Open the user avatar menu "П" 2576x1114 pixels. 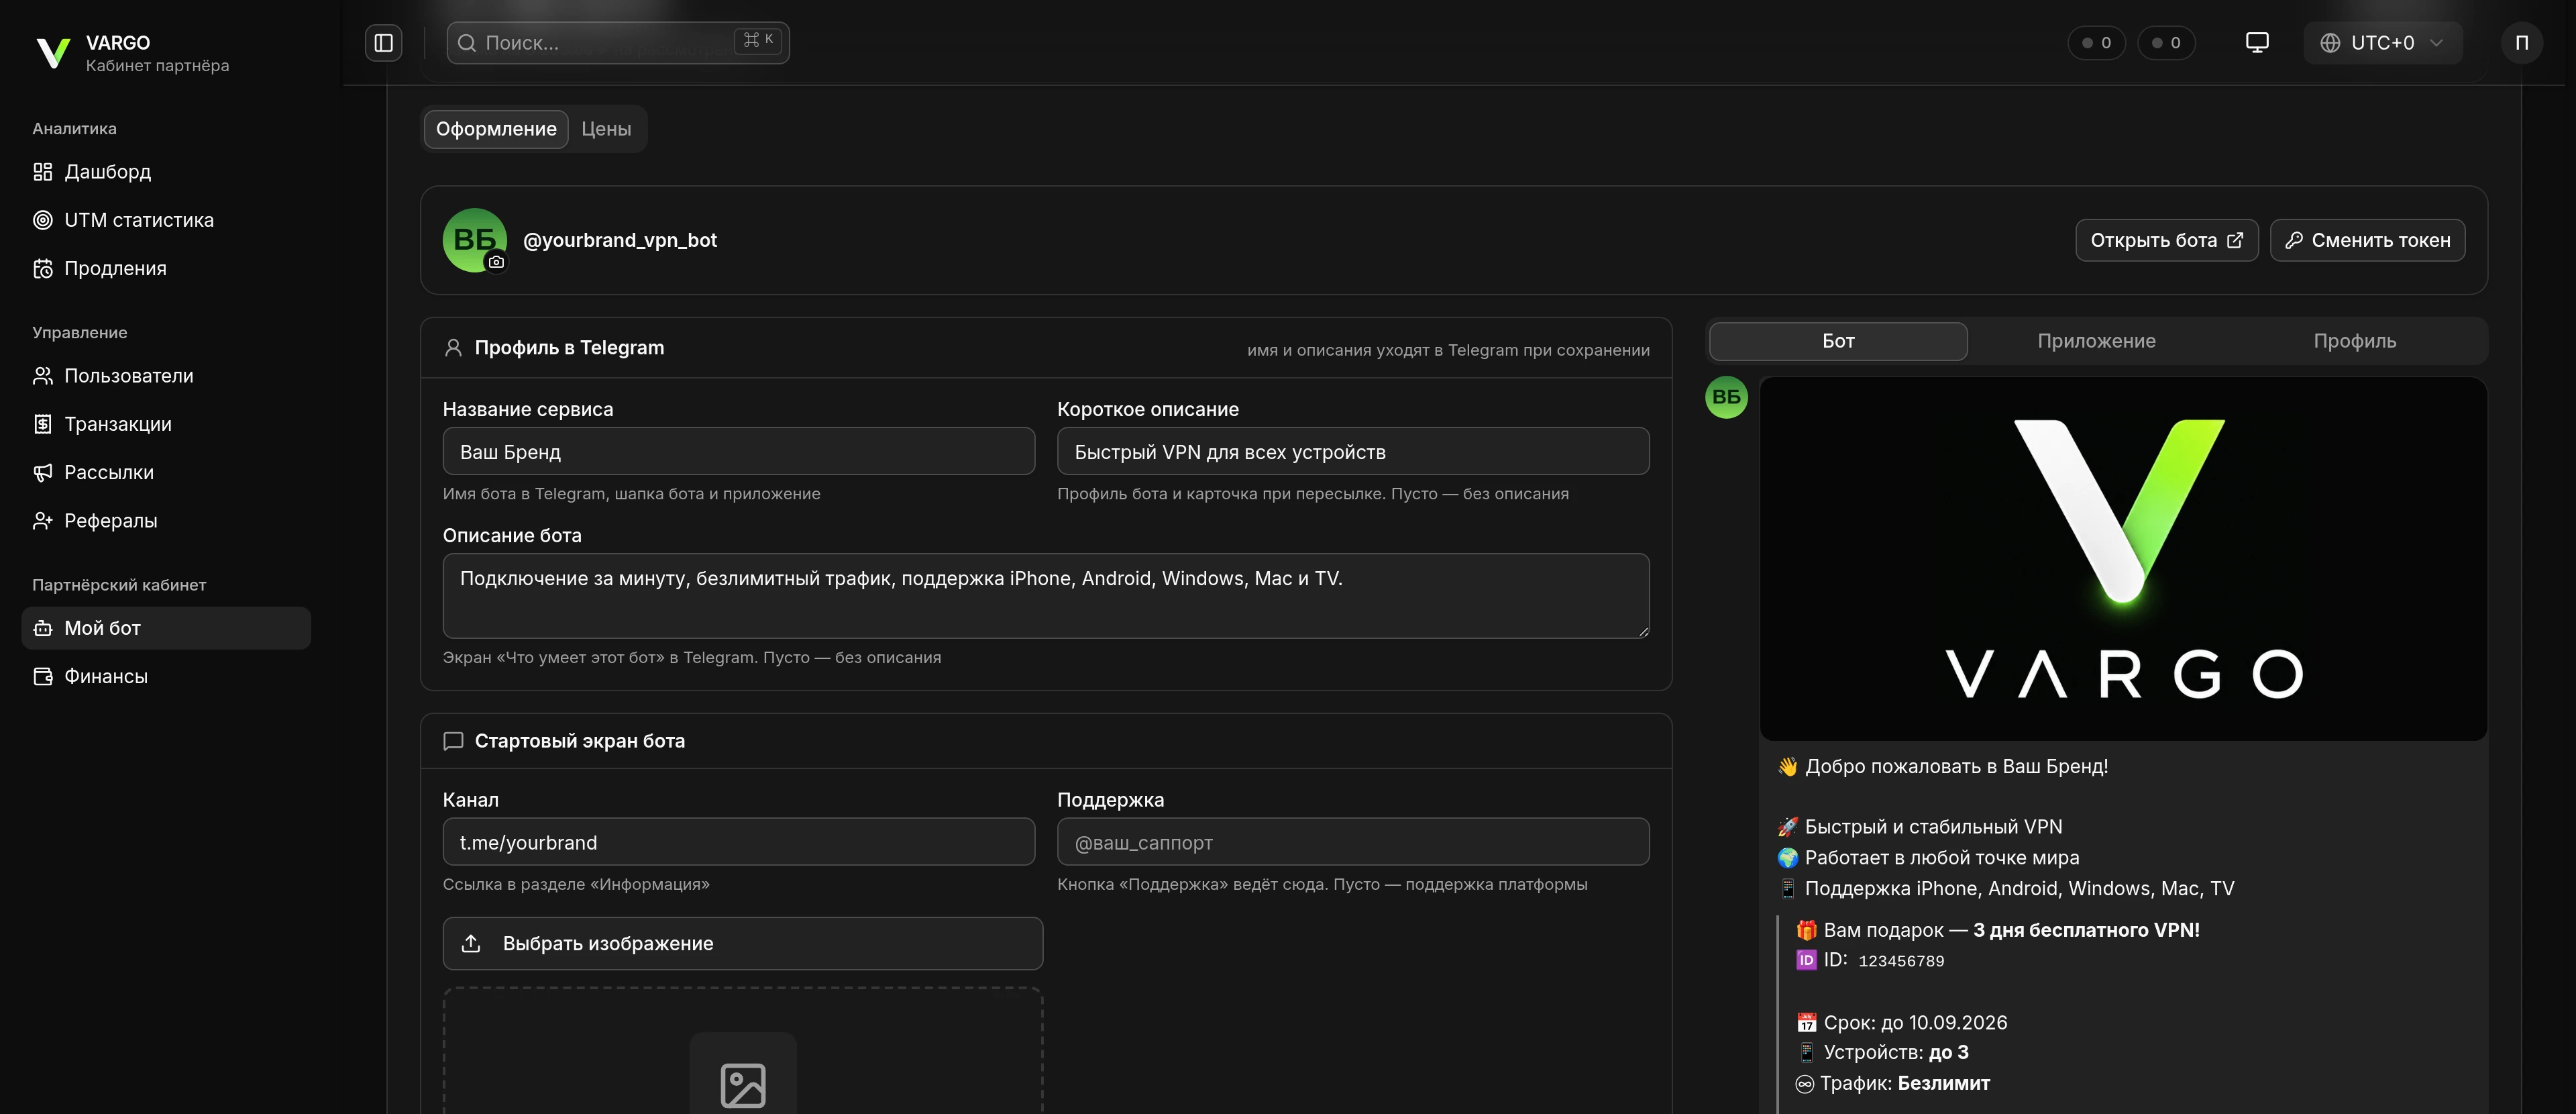tap(2522, 43)
